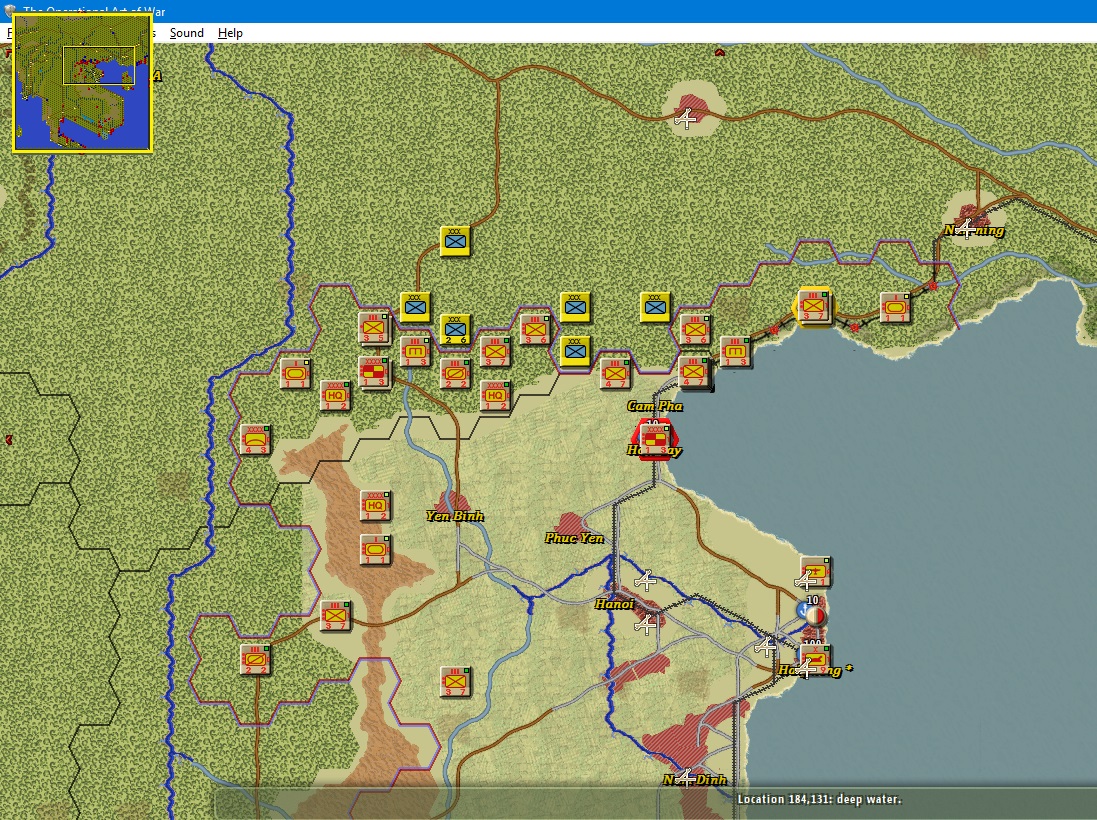This screenshot has height=820, width=1097.
Task: Select the air unit on airfield north of Haiphong
Action: pos(815,572)
